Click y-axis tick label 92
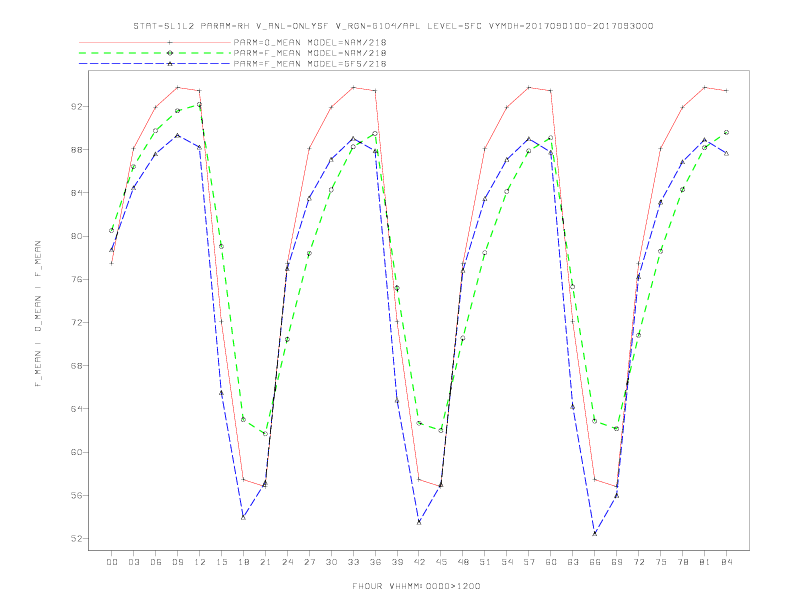This screenshot has height=612, width=792. point(77,107)
